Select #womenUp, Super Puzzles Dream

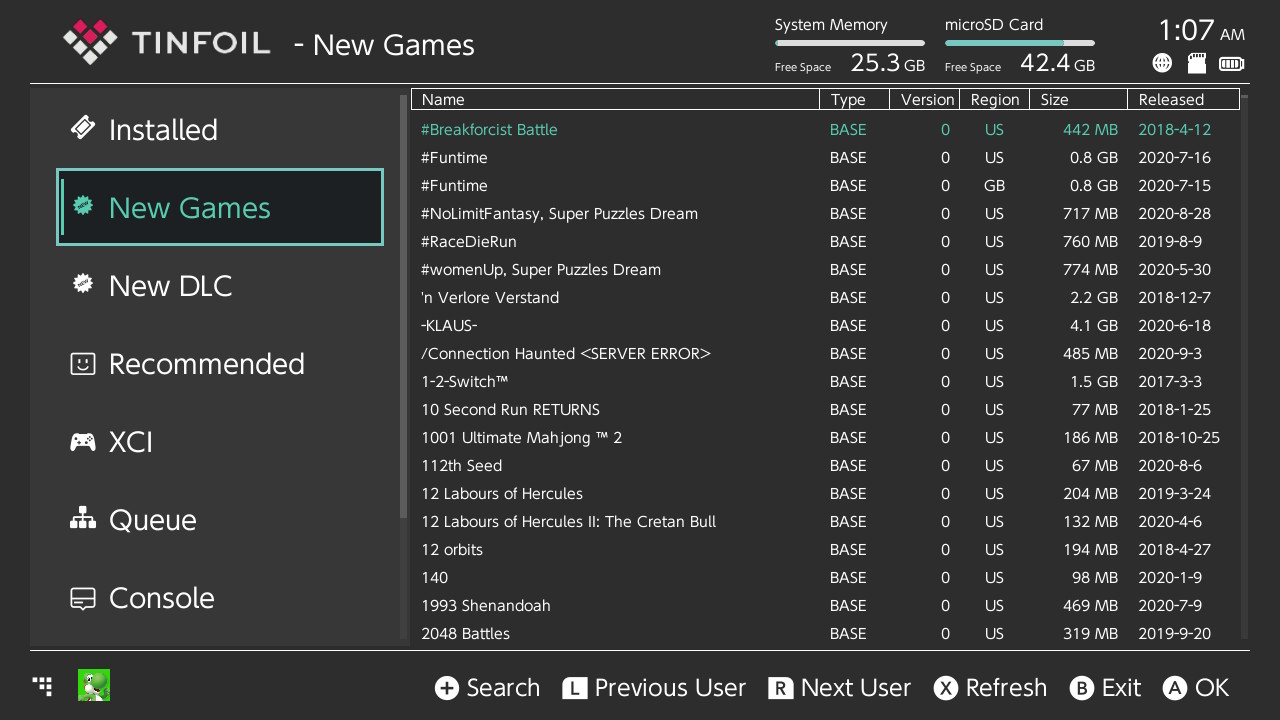coord(826,269)
